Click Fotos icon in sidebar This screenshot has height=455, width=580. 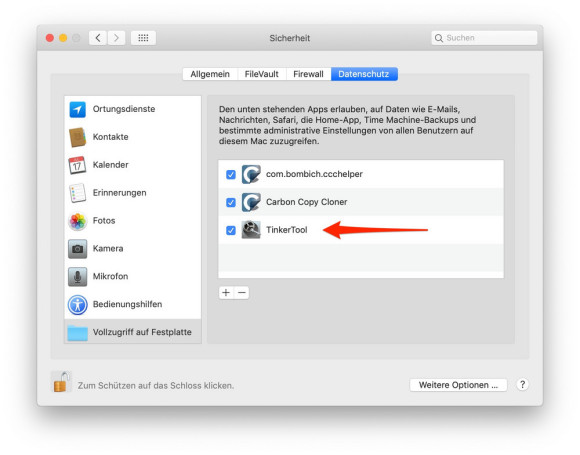click(x=77, y=221)
